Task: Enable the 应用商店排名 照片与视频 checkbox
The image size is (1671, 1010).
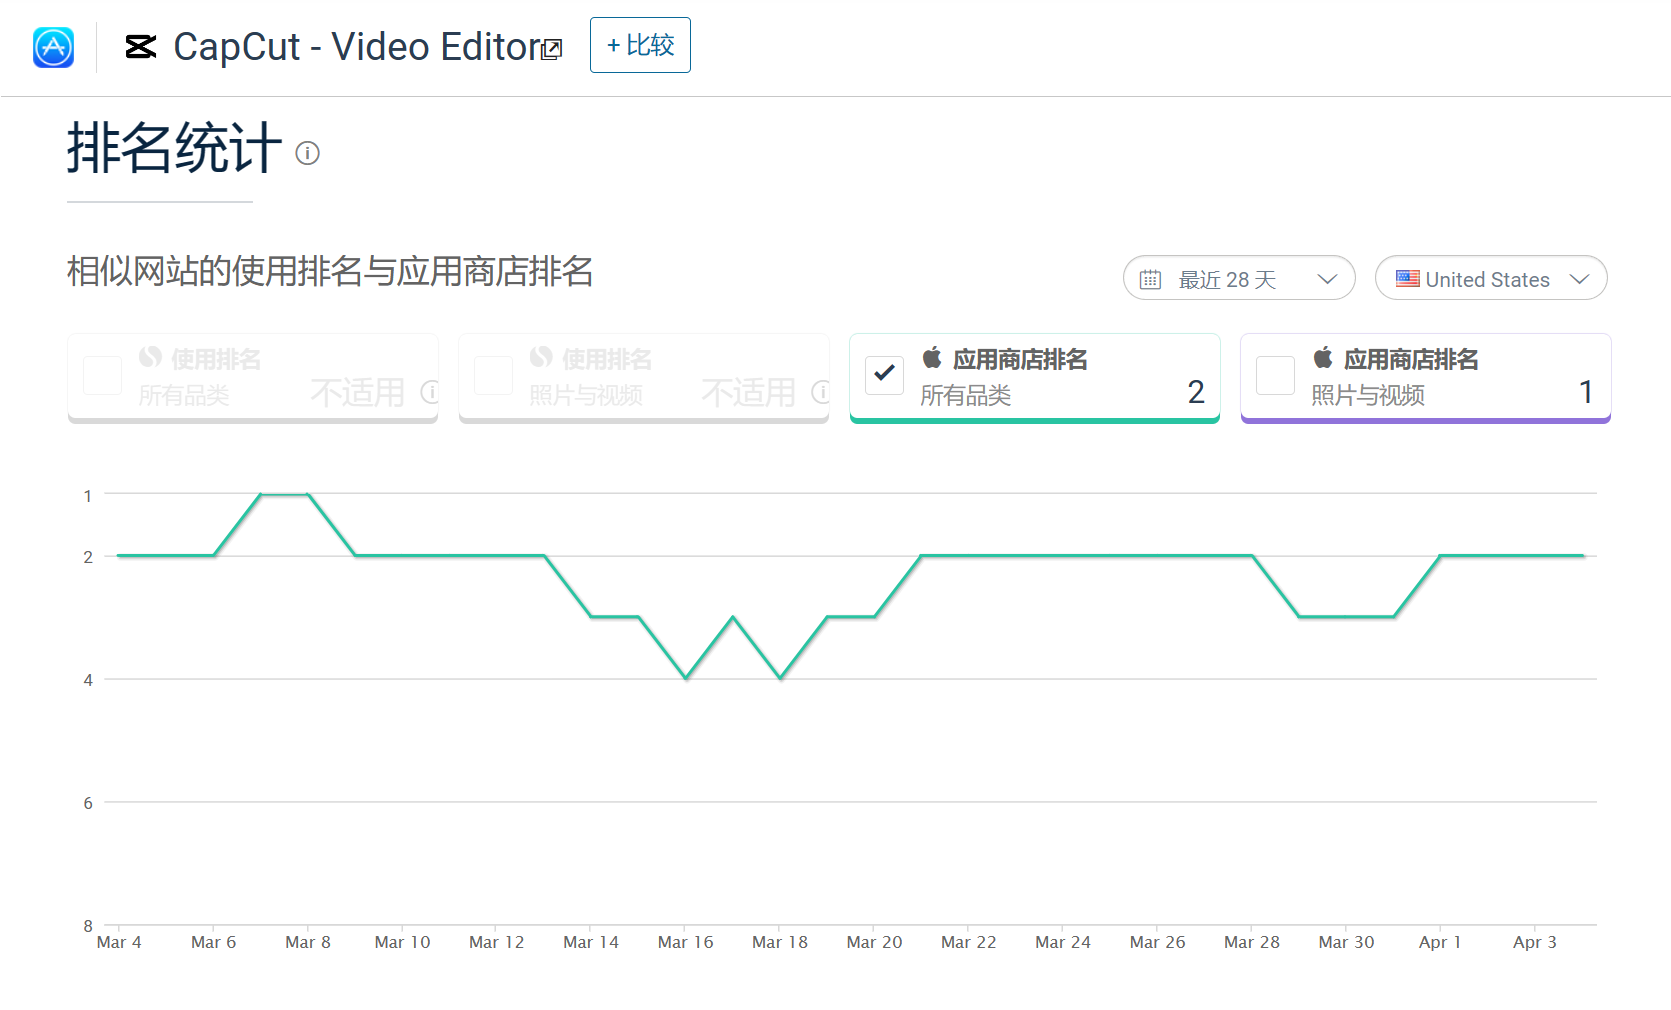Action: pos(1275,376)
